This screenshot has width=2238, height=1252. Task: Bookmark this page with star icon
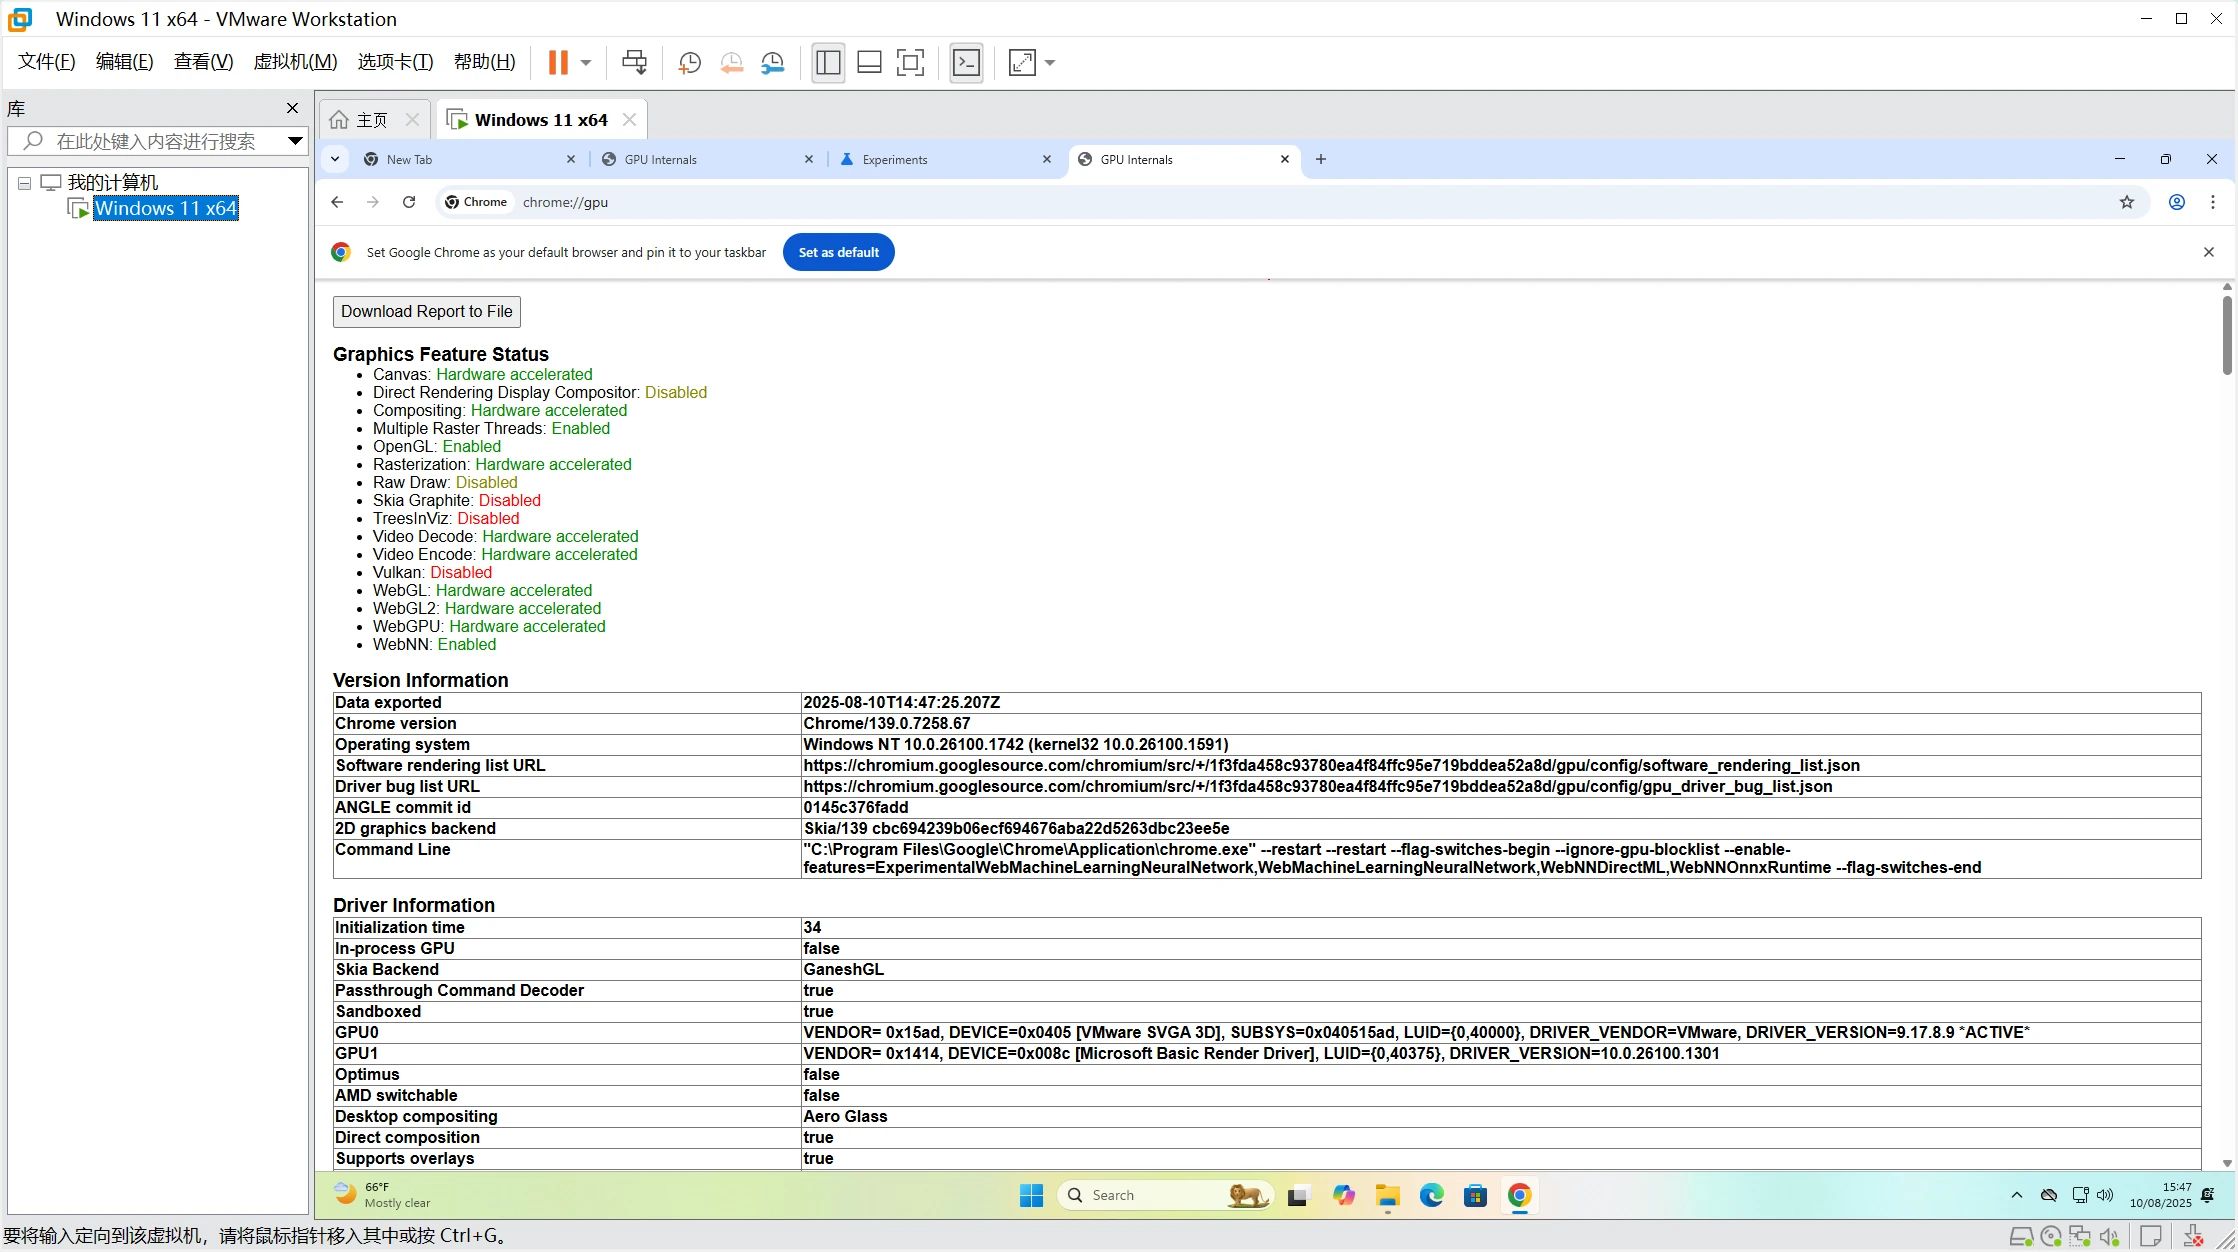[x=2127, y=202]
